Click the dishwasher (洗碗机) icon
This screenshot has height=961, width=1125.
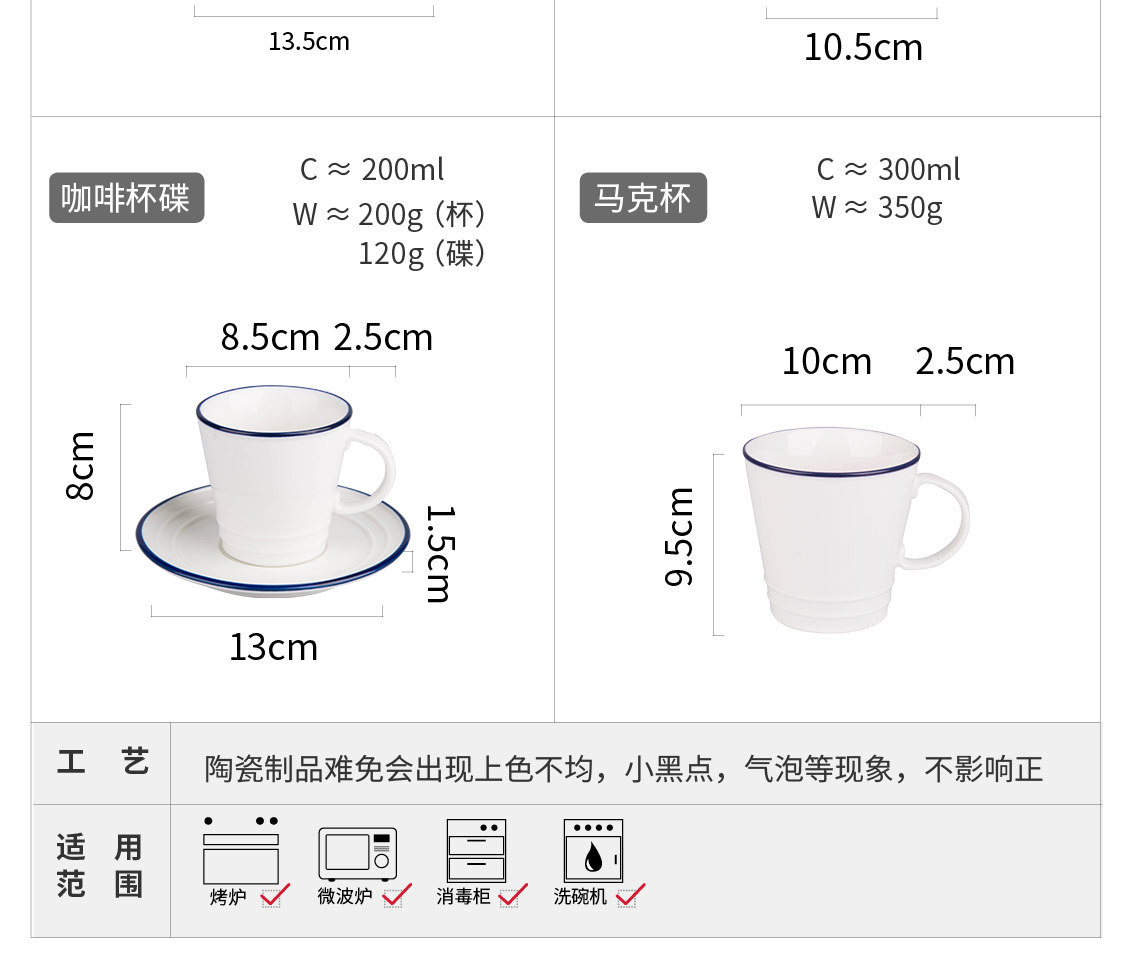coord(593,850)
